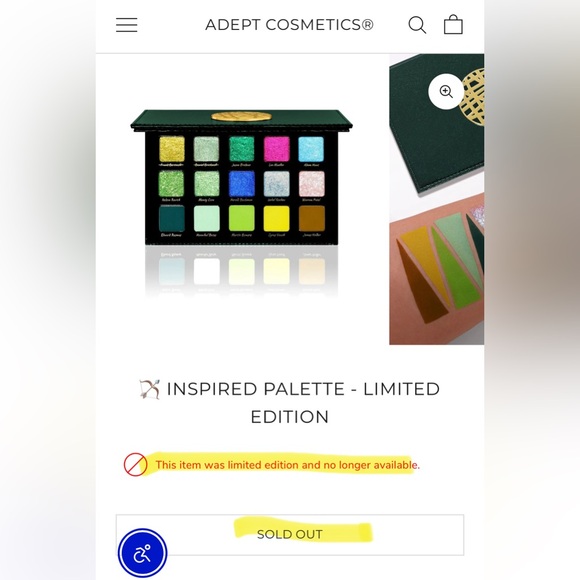Open the blue accessibility widget button
The height and width of the screenshot is (580, 580).
click(142, 553)
